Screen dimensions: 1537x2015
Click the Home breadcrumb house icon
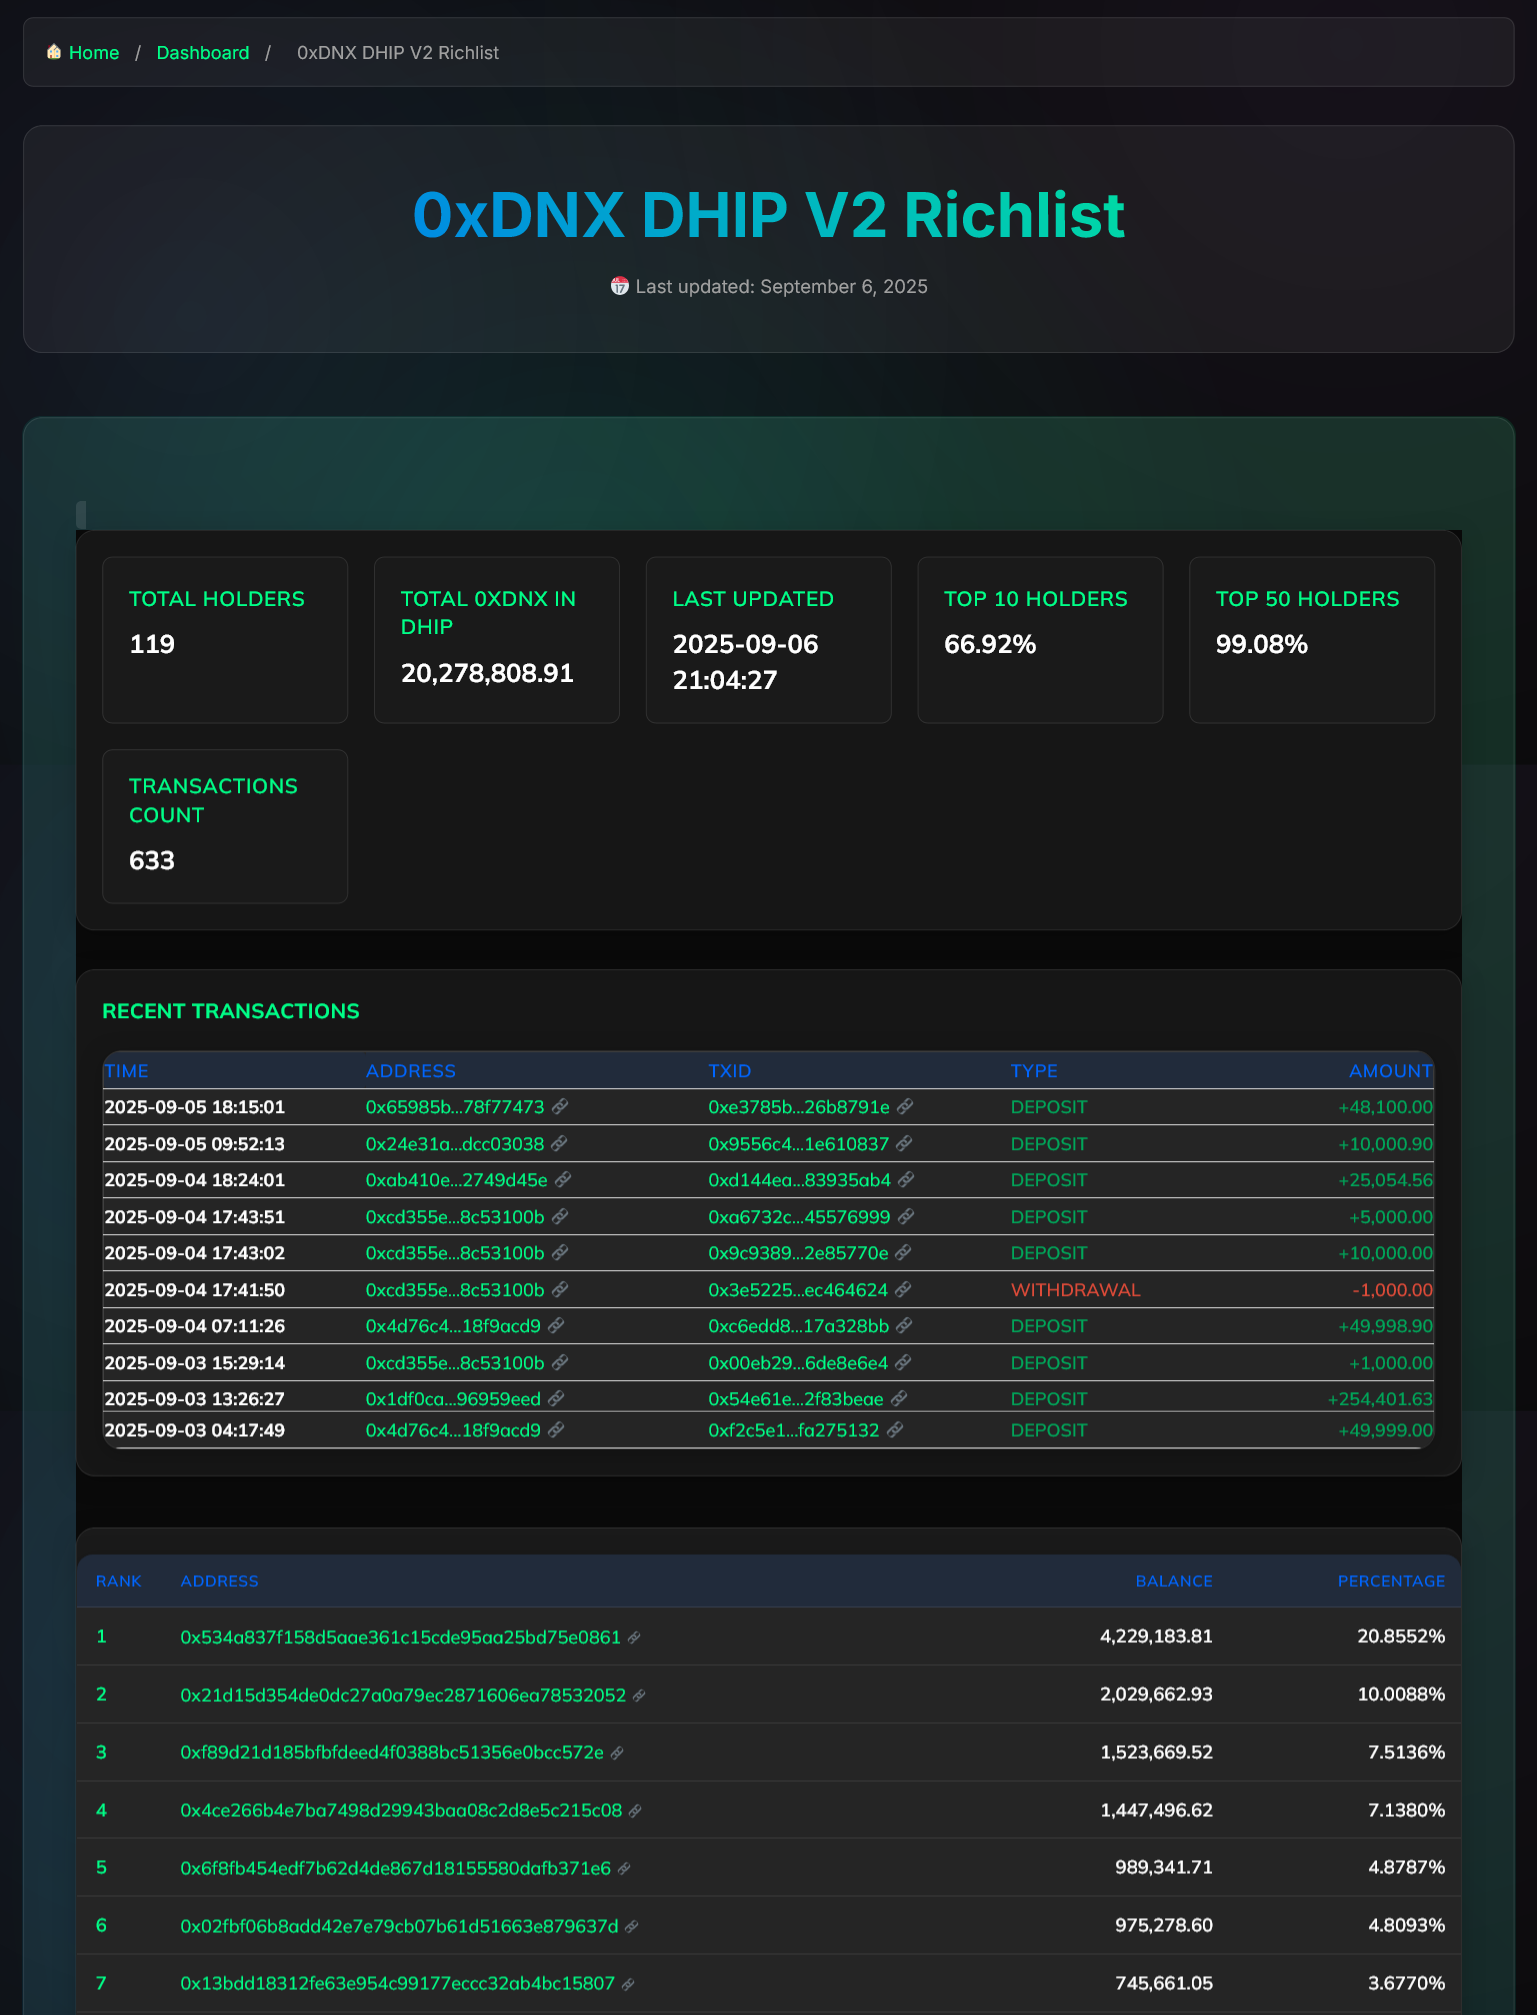coord(54,52)
